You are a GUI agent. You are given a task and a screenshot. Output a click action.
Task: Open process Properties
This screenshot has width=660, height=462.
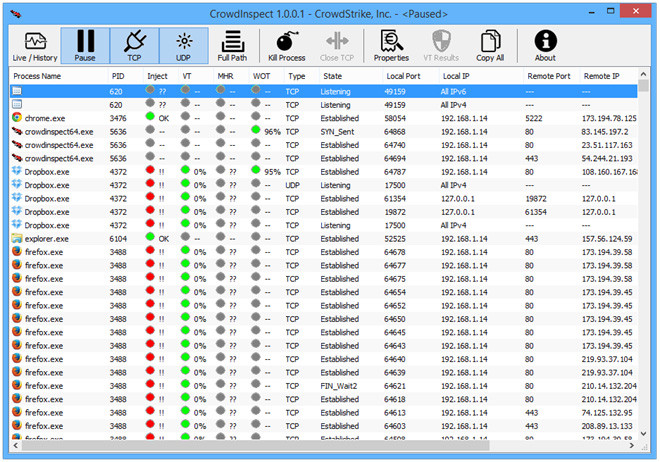click(x=391, y=46)
